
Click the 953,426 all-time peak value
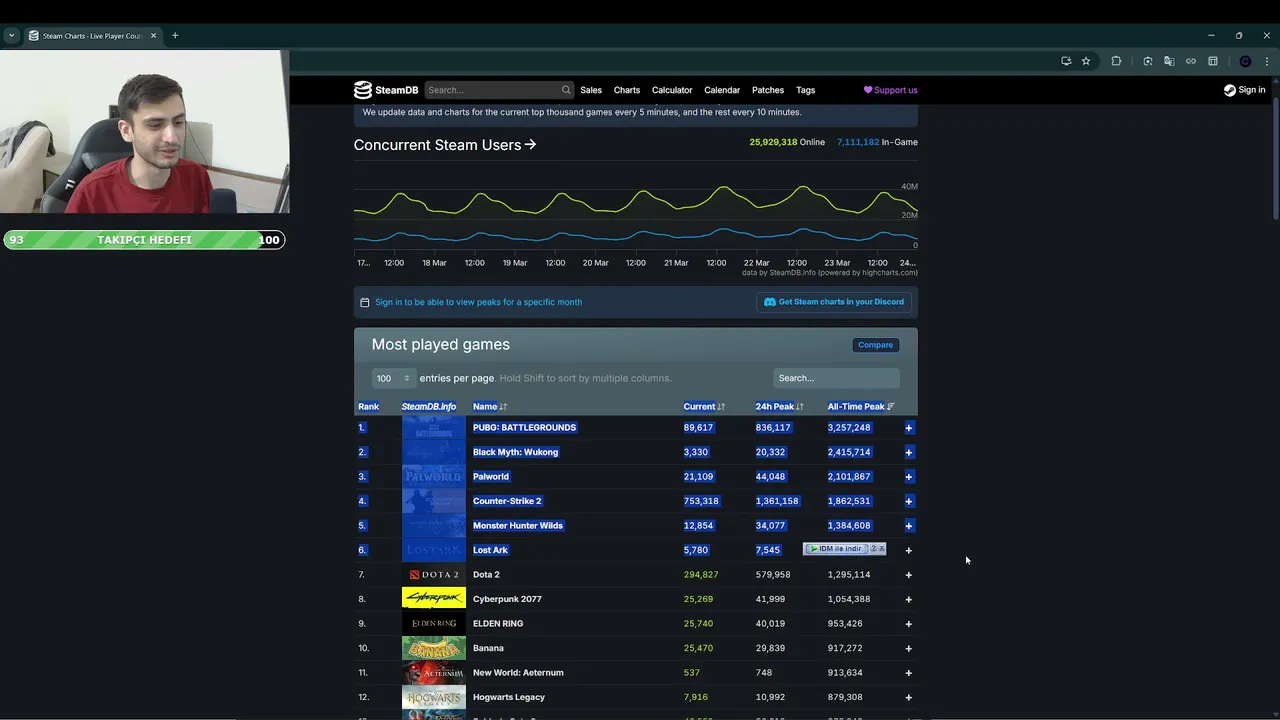click(x=845, y=624)
